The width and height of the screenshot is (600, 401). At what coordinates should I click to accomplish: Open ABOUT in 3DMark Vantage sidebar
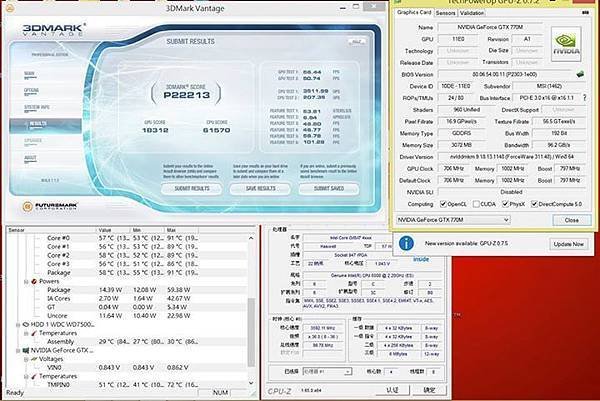30,159
